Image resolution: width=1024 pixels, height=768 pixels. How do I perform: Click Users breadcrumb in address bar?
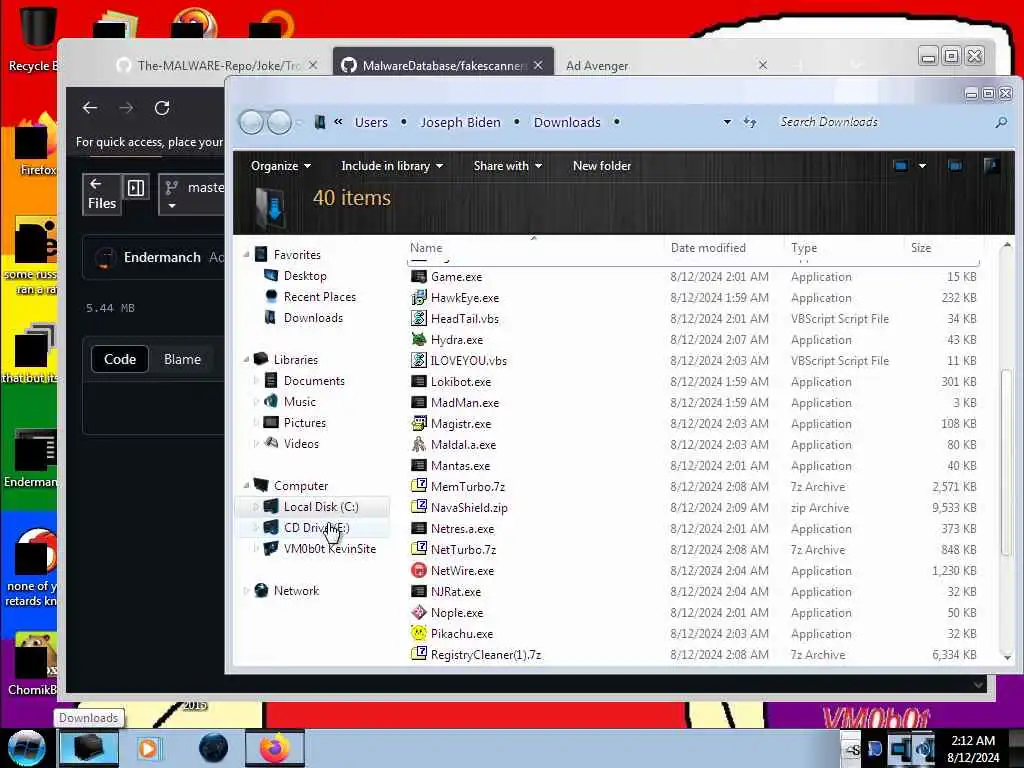371,122
